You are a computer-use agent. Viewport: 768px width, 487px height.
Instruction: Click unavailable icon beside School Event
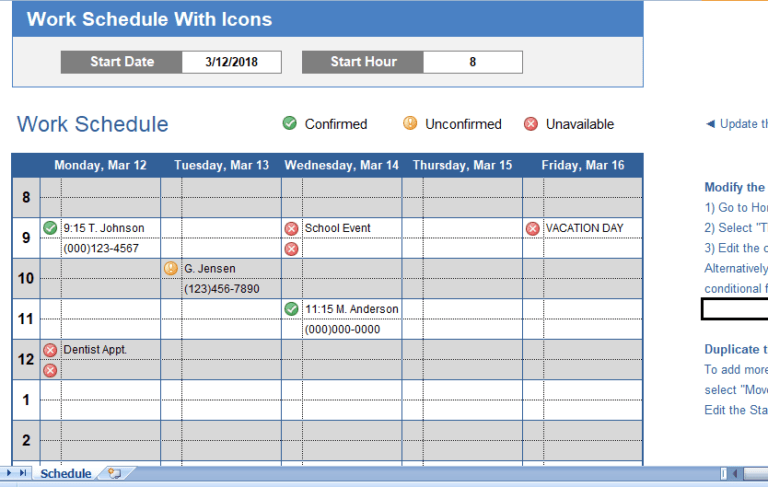tap(291, 228)
